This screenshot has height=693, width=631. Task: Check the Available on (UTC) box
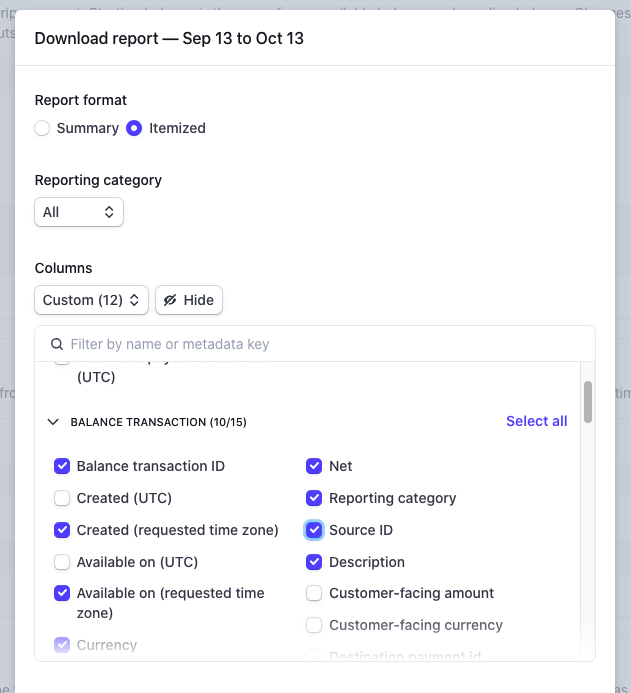click(62, 562)
